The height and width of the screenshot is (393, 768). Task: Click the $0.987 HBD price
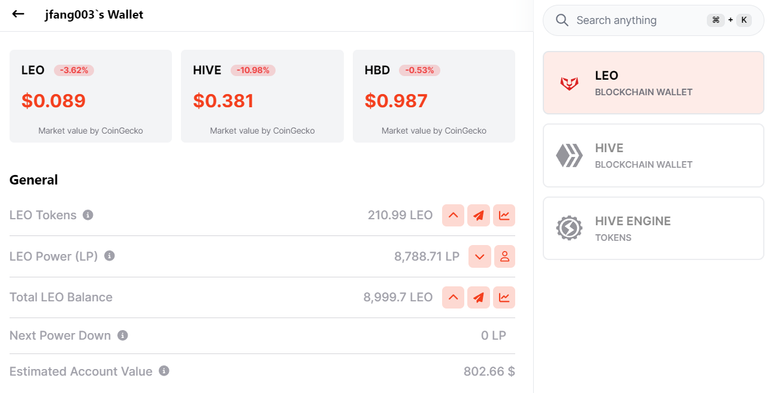point(396,100)
